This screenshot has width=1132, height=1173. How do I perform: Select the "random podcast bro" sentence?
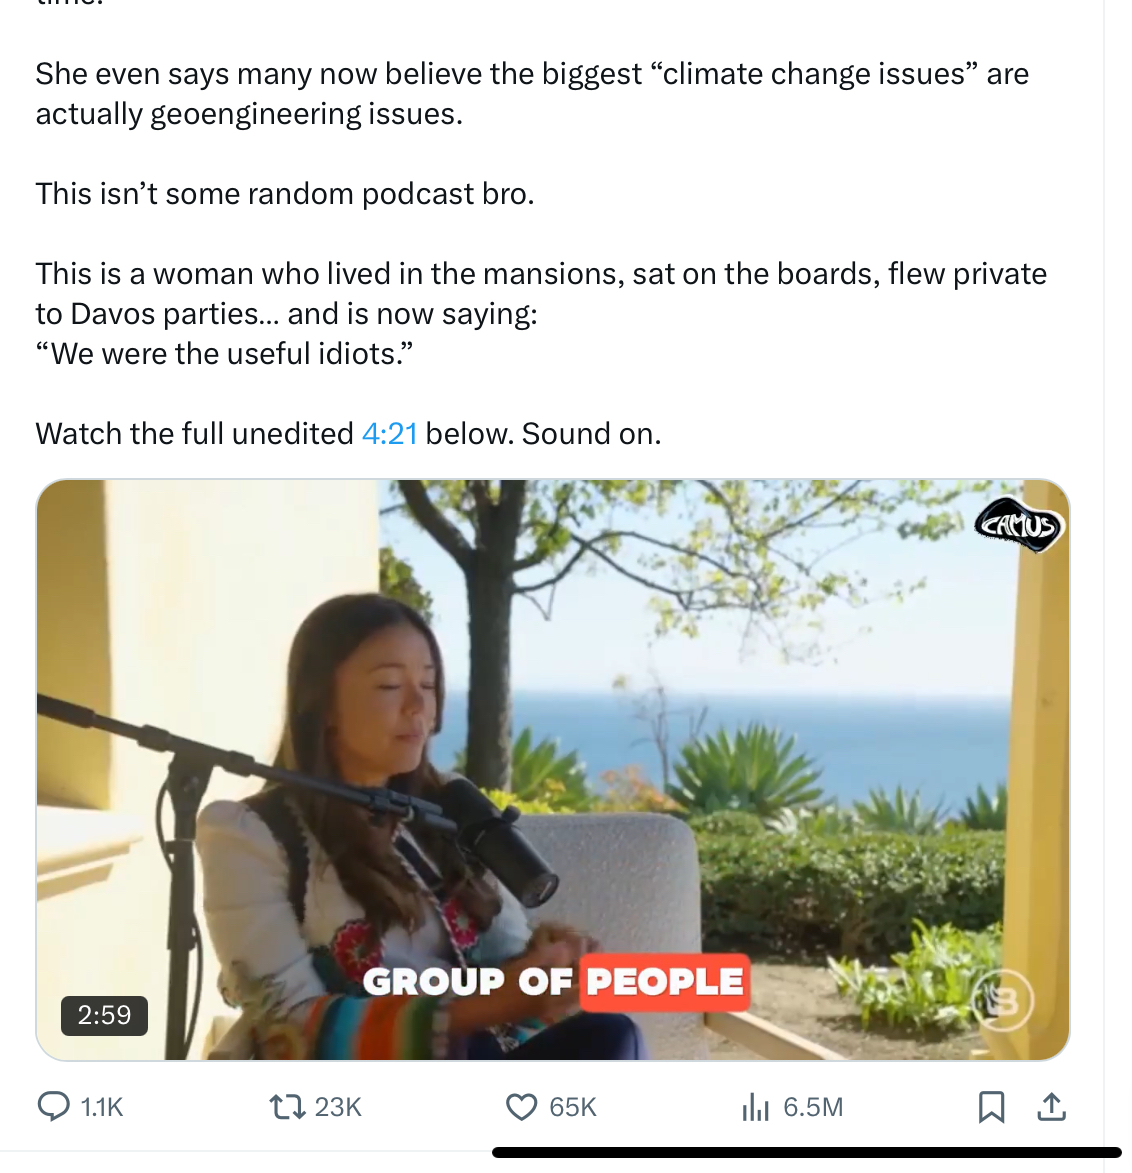tap(285, 193)
